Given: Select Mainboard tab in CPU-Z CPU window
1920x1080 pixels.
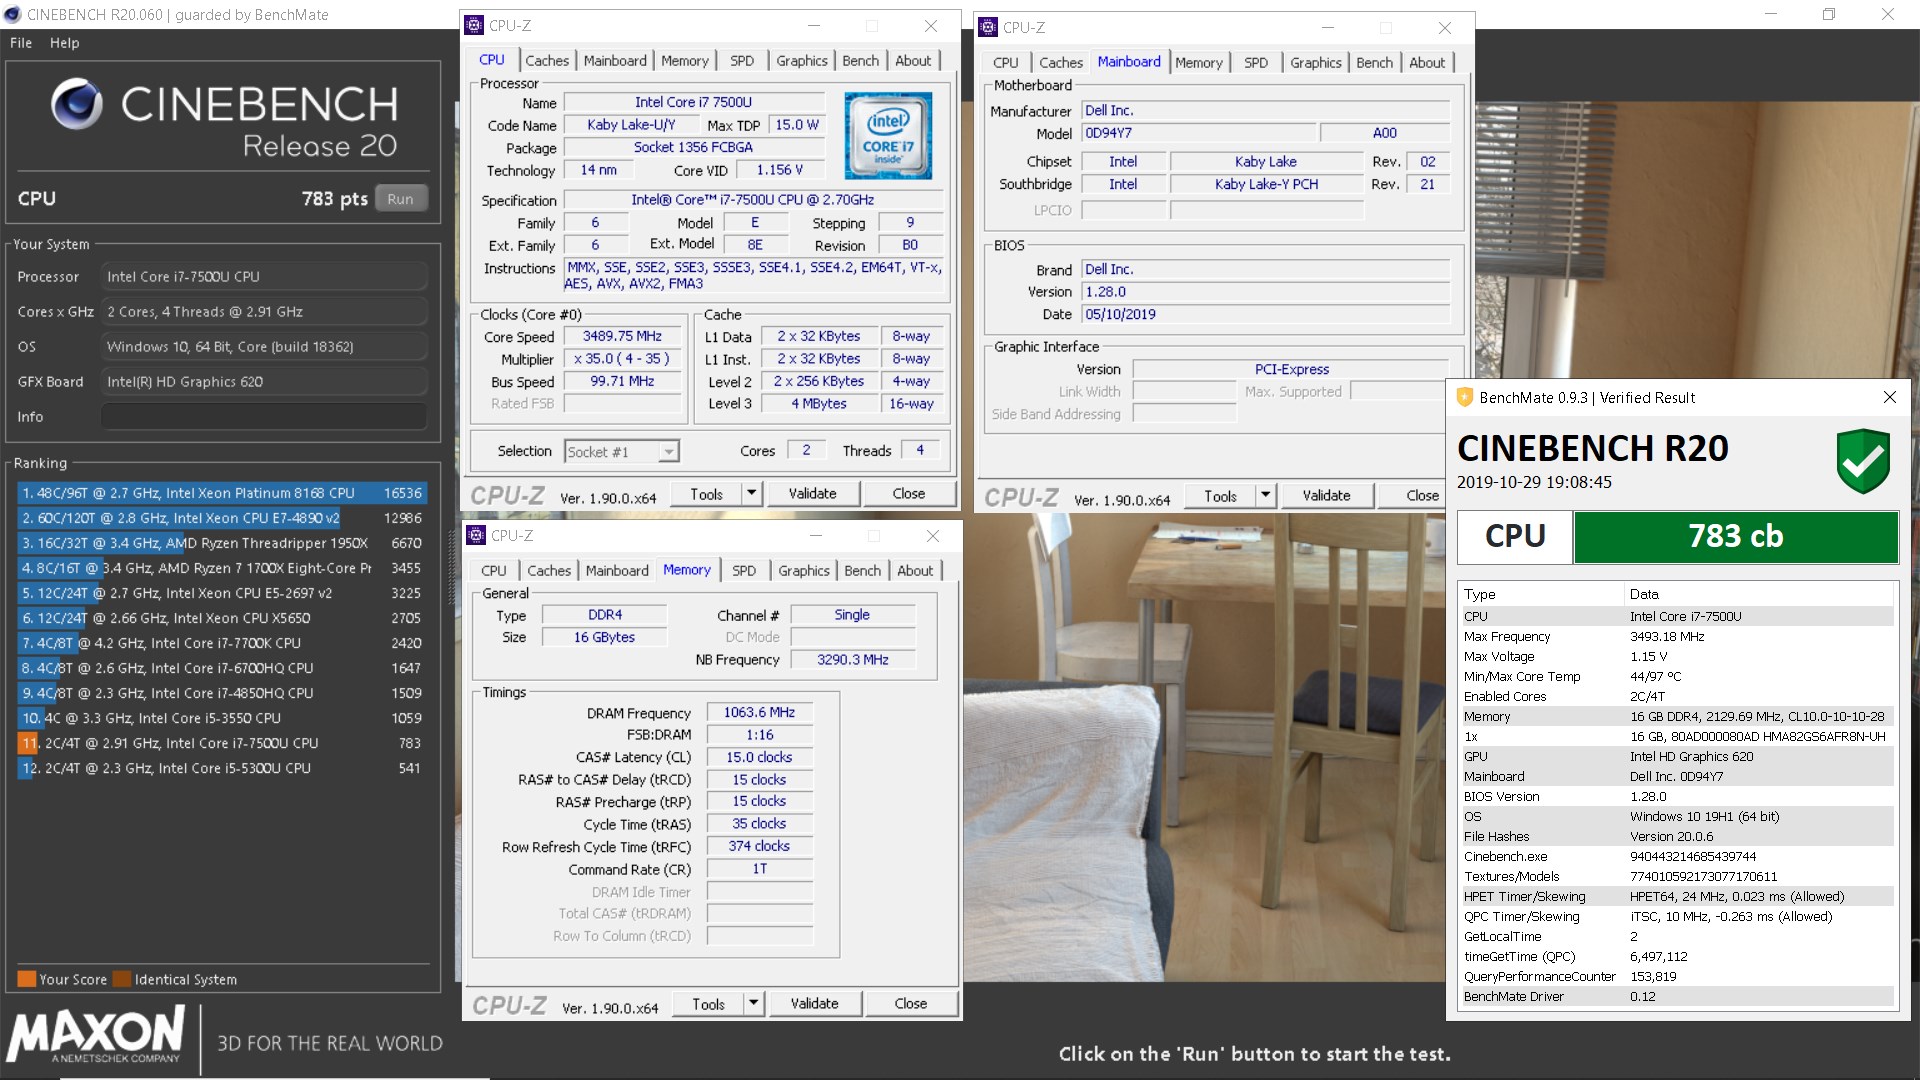Looking at the screenshot, I should pos(615,61).
